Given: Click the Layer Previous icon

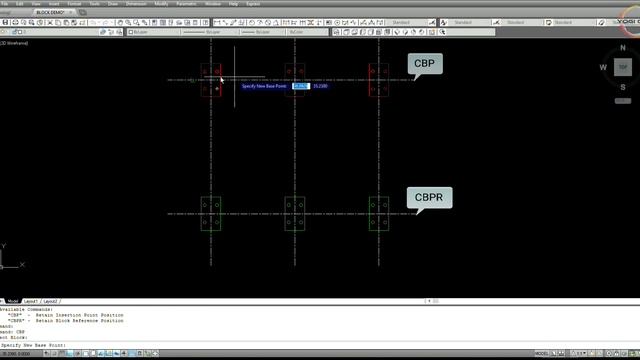Looking at the screenshot, I should (x=111, y=32).
